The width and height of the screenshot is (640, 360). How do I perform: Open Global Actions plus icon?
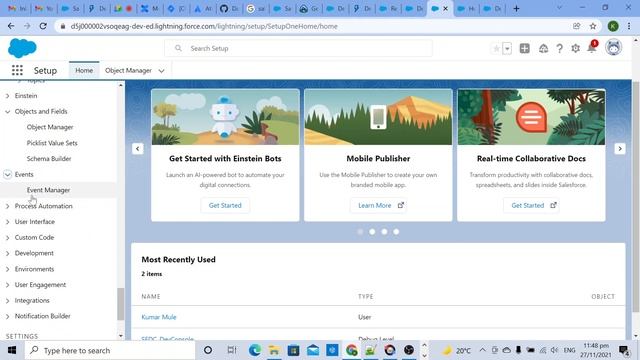click(x=524, y=49)
